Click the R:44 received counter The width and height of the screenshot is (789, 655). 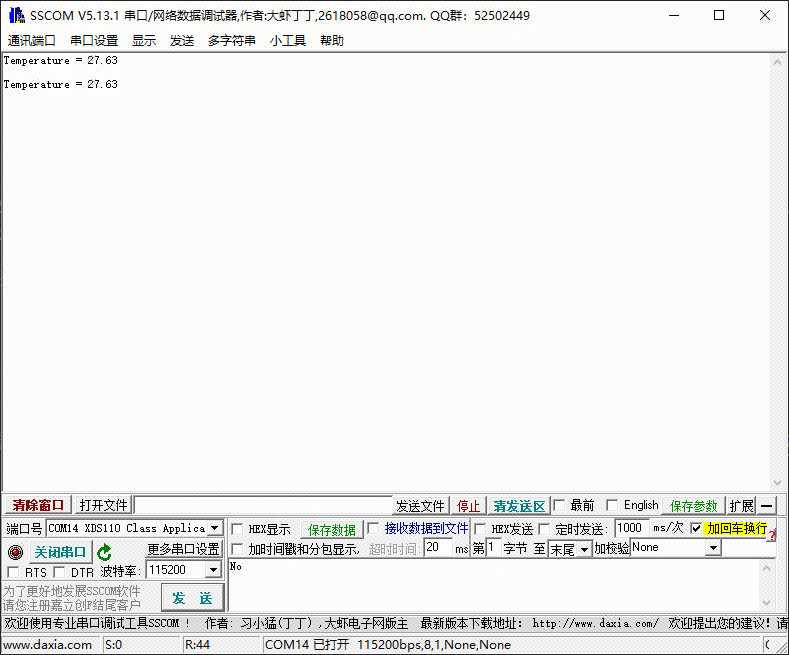pyautogui.click(x=197, y=645)
